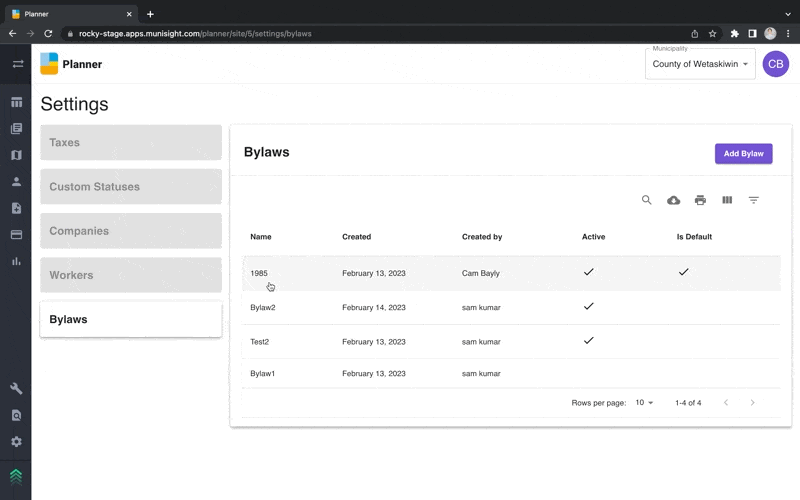800x500 pixels.
Task: Open the CB user avatar menu
Action: [x=775, y=64]
